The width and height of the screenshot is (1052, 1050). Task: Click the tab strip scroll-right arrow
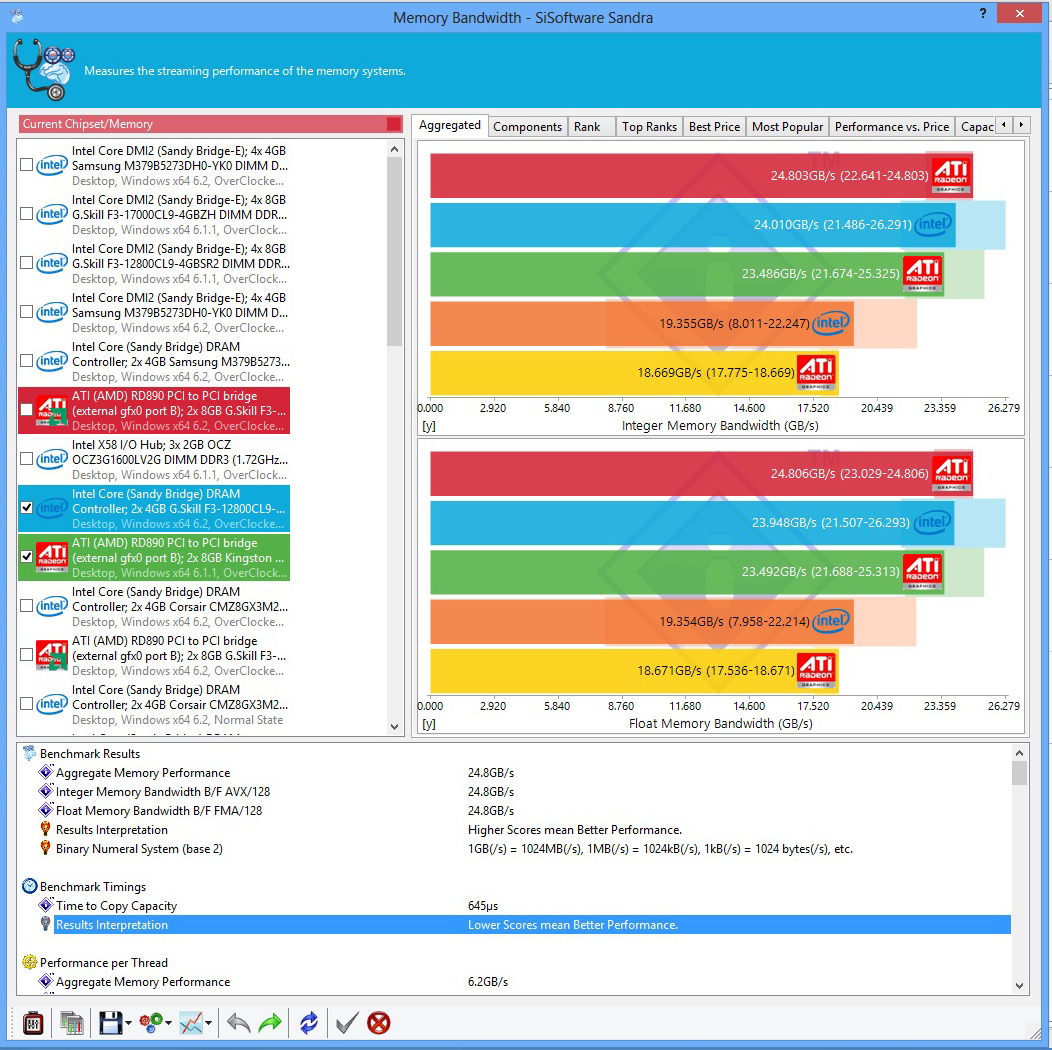click(1021, 125)
